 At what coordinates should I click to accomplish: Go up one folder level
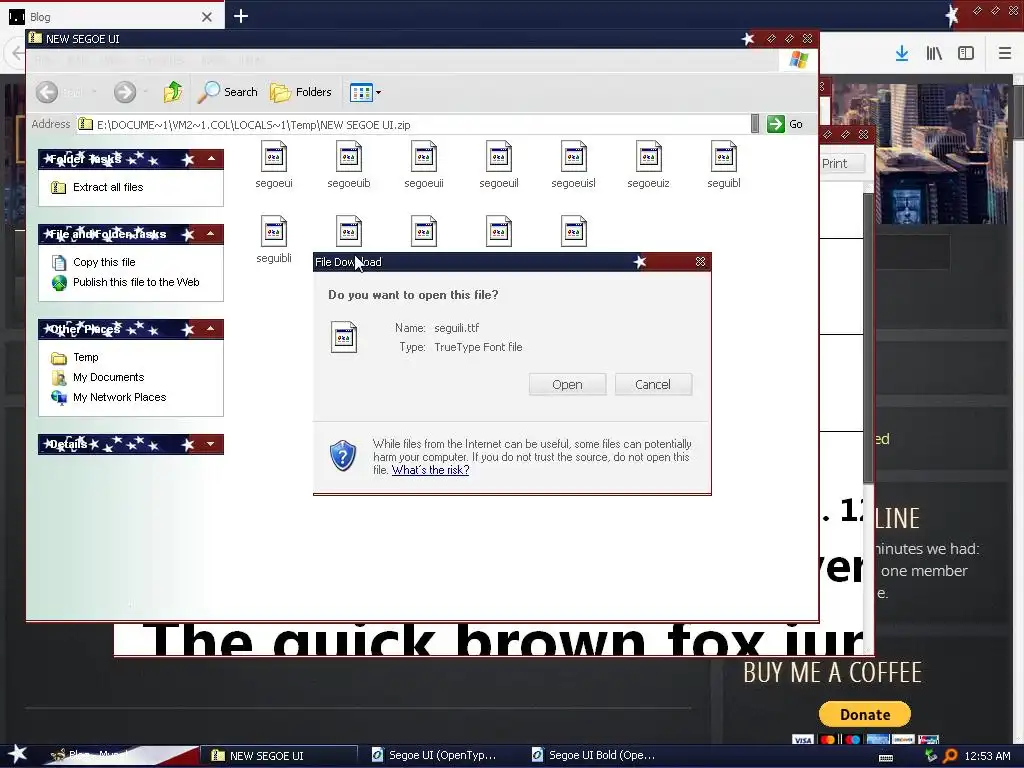point(173,92)
